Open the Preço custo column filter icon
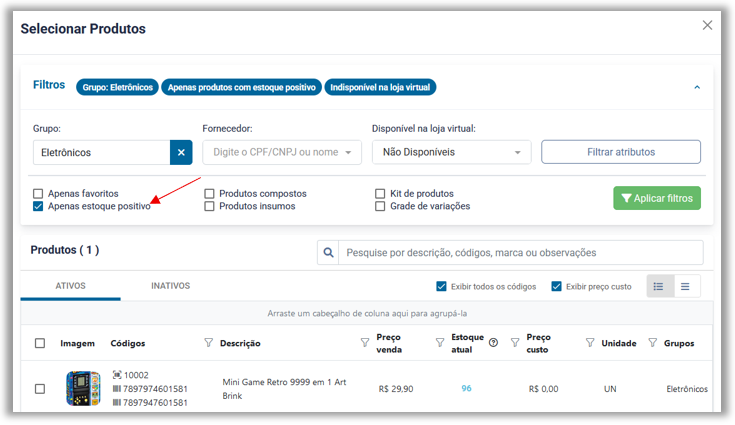Screen dimensions: 735x425 tap(590, 343)
